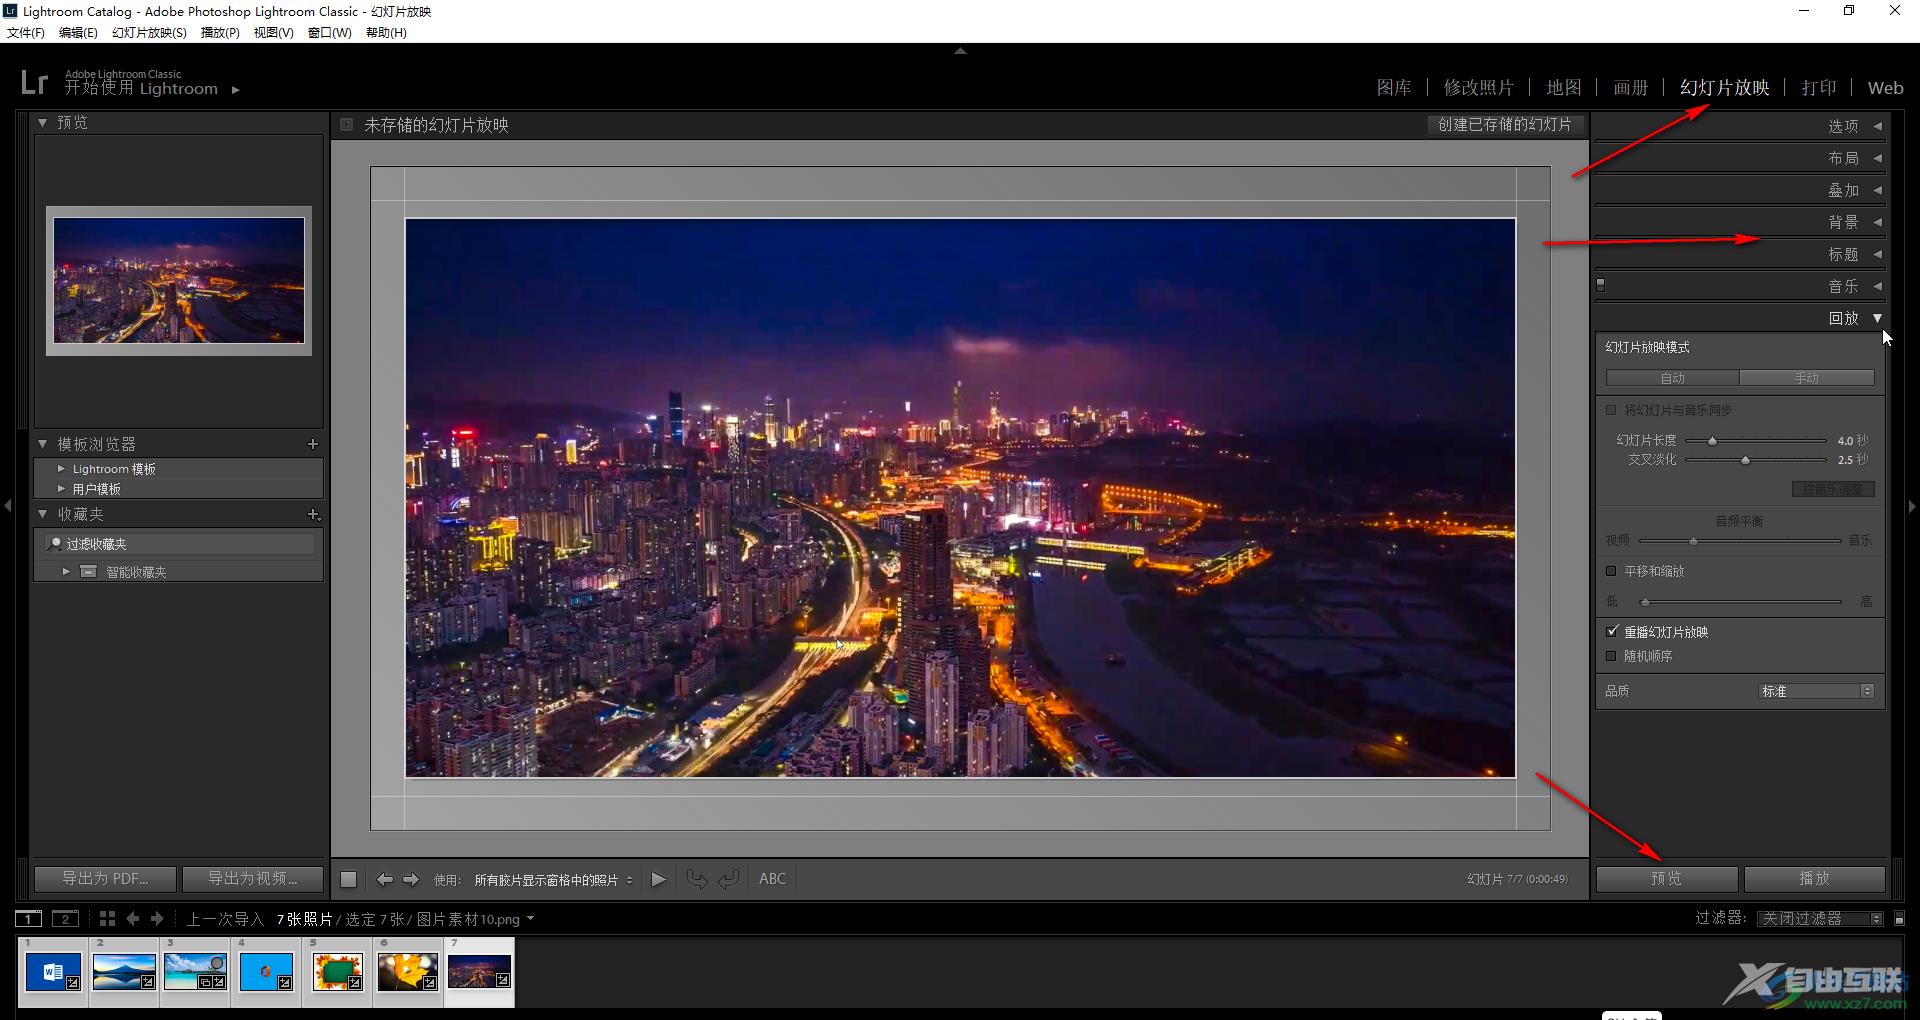This screenshot has width=1920, height=1020.
Task: Enable 将幻灯片与音乐同步 checkbox
Action: pyautogui.click(x=1611, y=410)
